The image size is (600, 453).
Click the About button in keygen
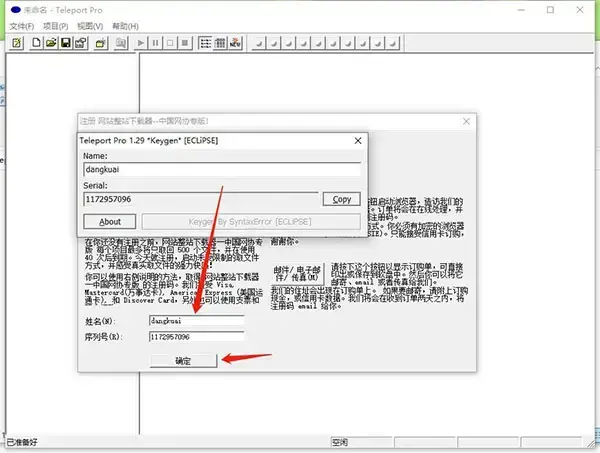tap(110, 222)
